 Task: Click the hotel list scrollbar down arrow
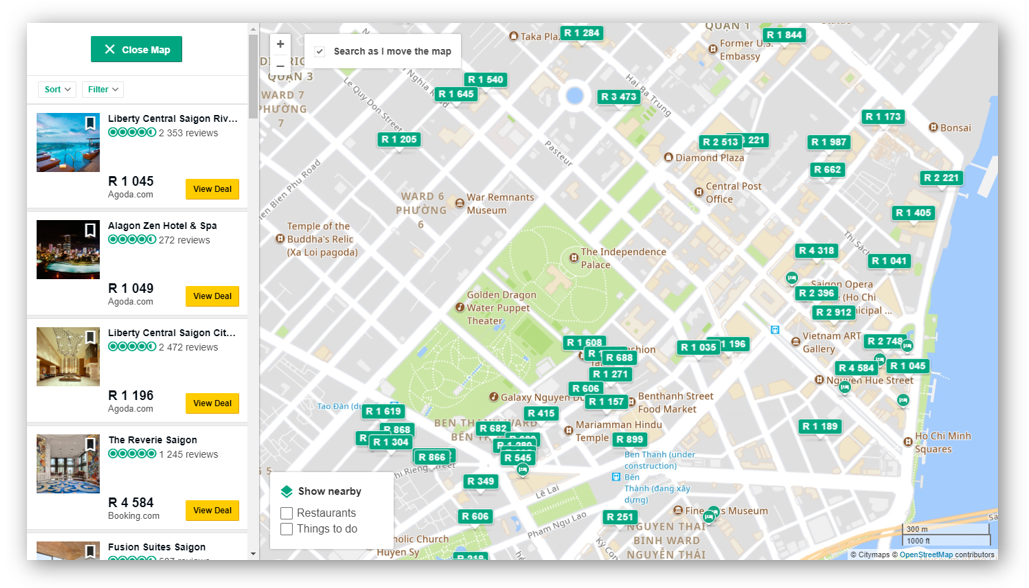253,554
